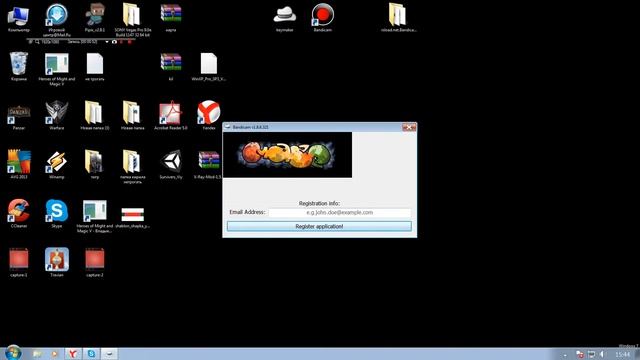
Task: Open Skype from the taskbar
Action: pos(91,353)
